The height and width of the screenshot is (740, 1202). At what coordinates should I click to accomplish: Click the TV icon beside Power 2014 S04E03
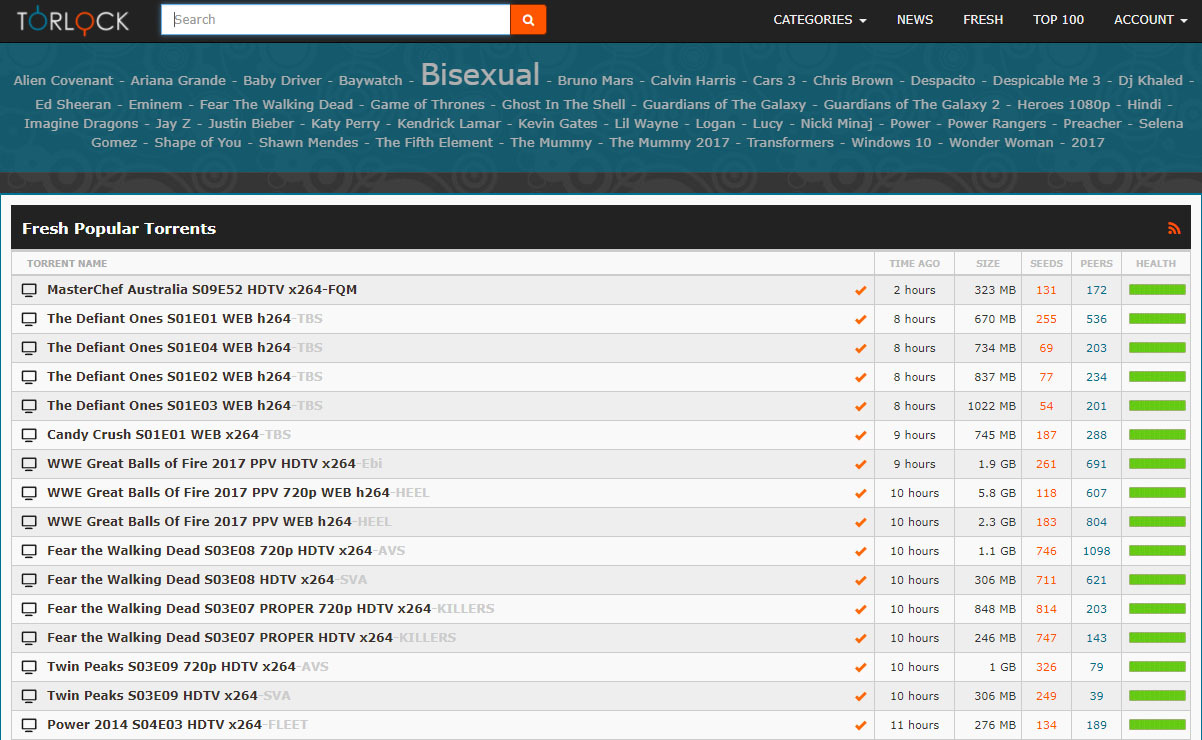coord(29,725)
